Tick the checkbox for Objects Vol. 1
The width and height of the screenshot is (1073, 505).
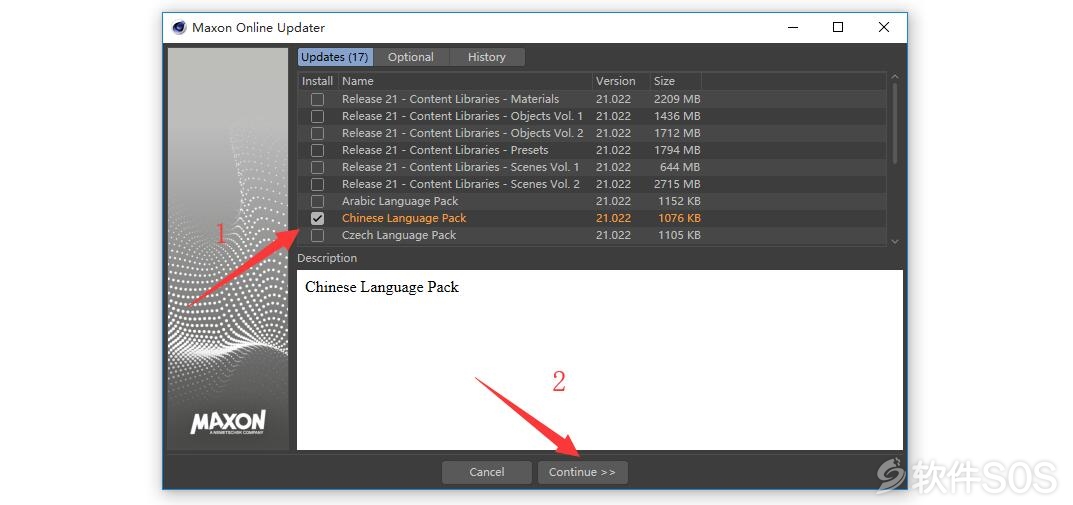click(x=318, y=116)
